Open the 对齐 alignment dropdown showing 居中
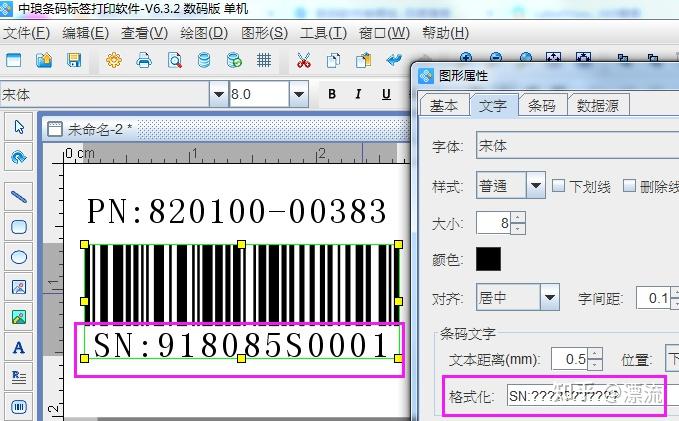 tap(550, 298)
